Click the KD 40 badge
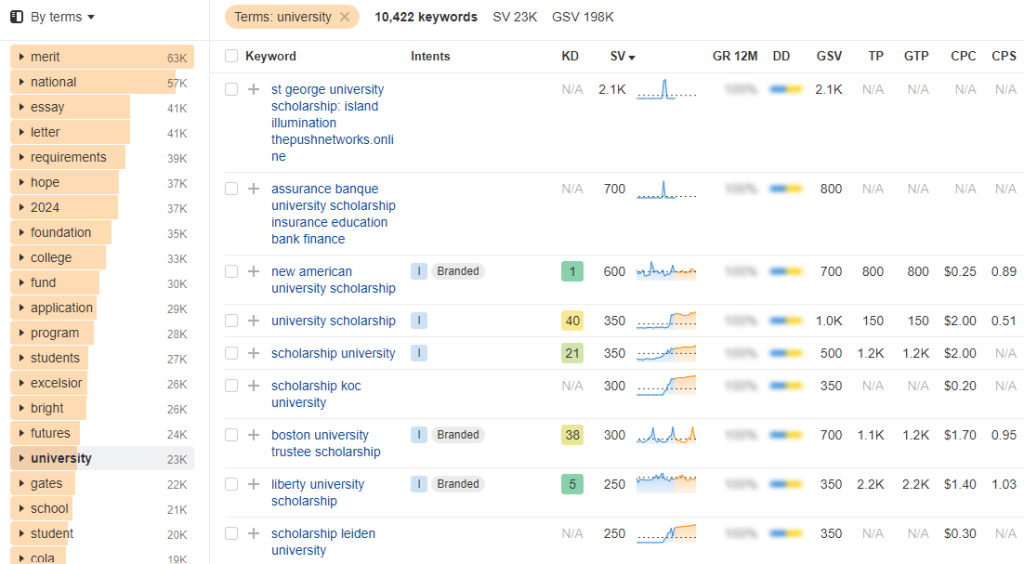This screenshot has height=564, width=1024. [572, 321]
